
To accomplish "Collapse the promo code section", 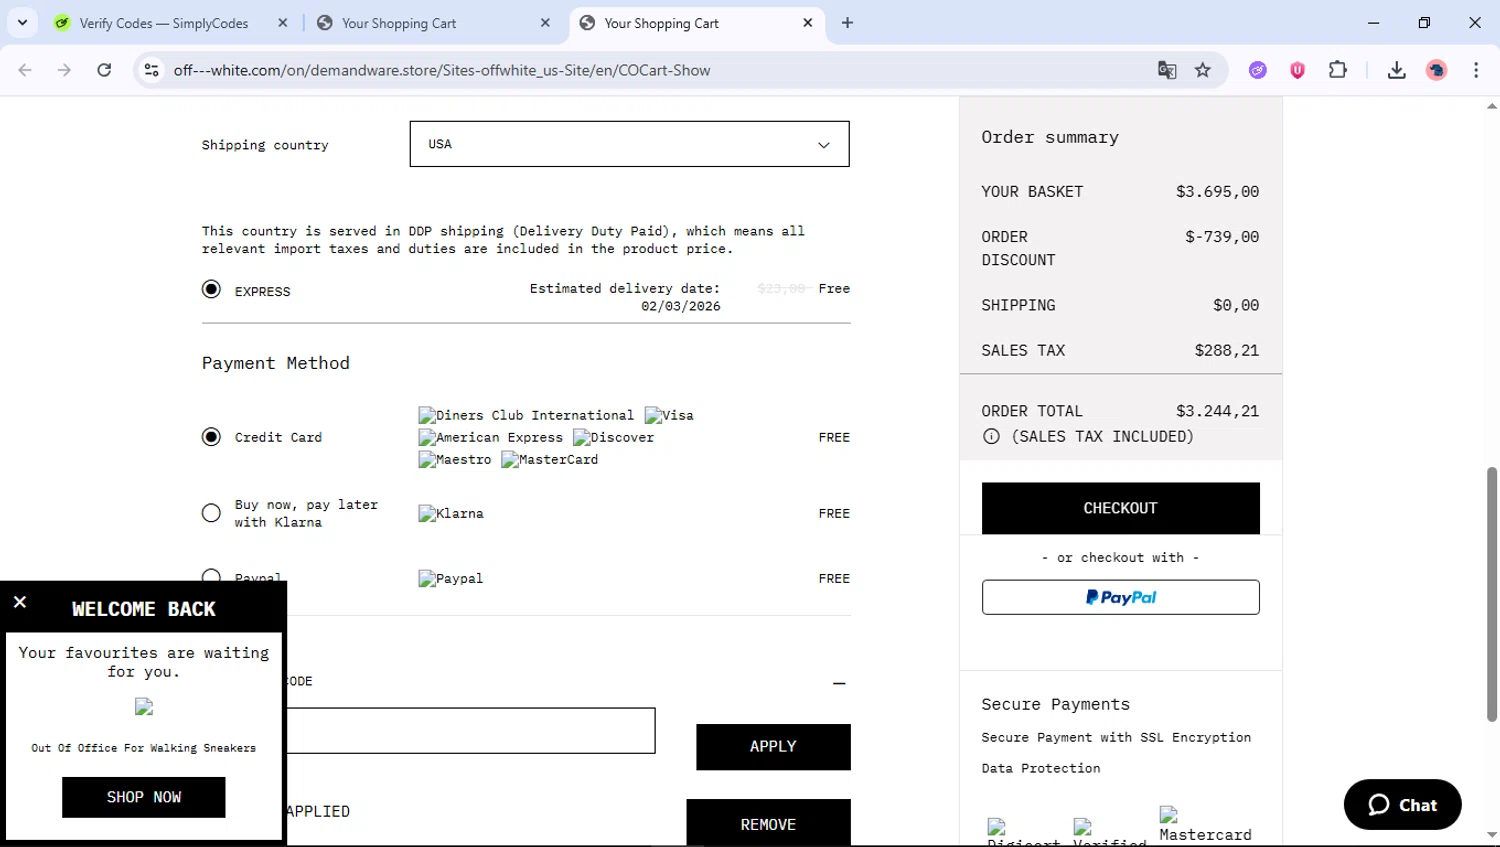I will pos(839,683).
